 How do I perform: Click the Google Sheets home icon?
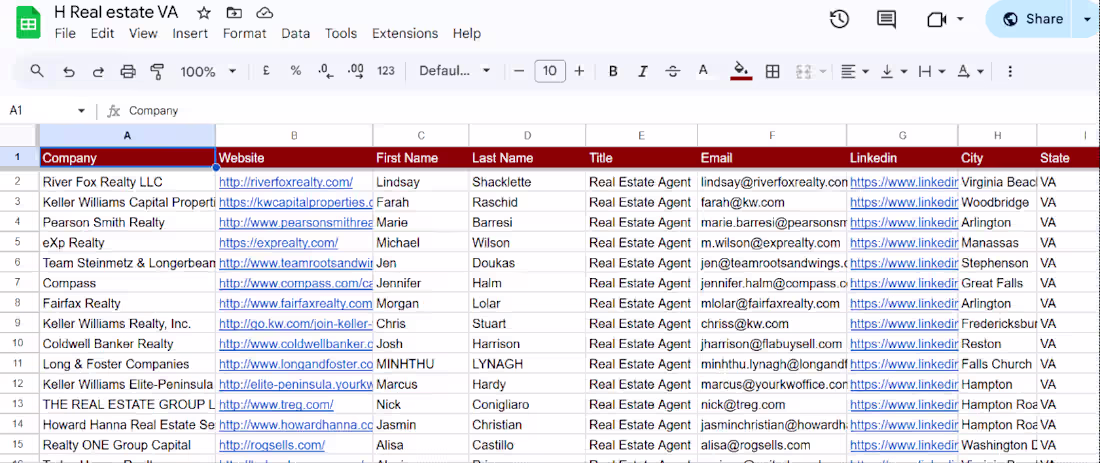point(28,23)
